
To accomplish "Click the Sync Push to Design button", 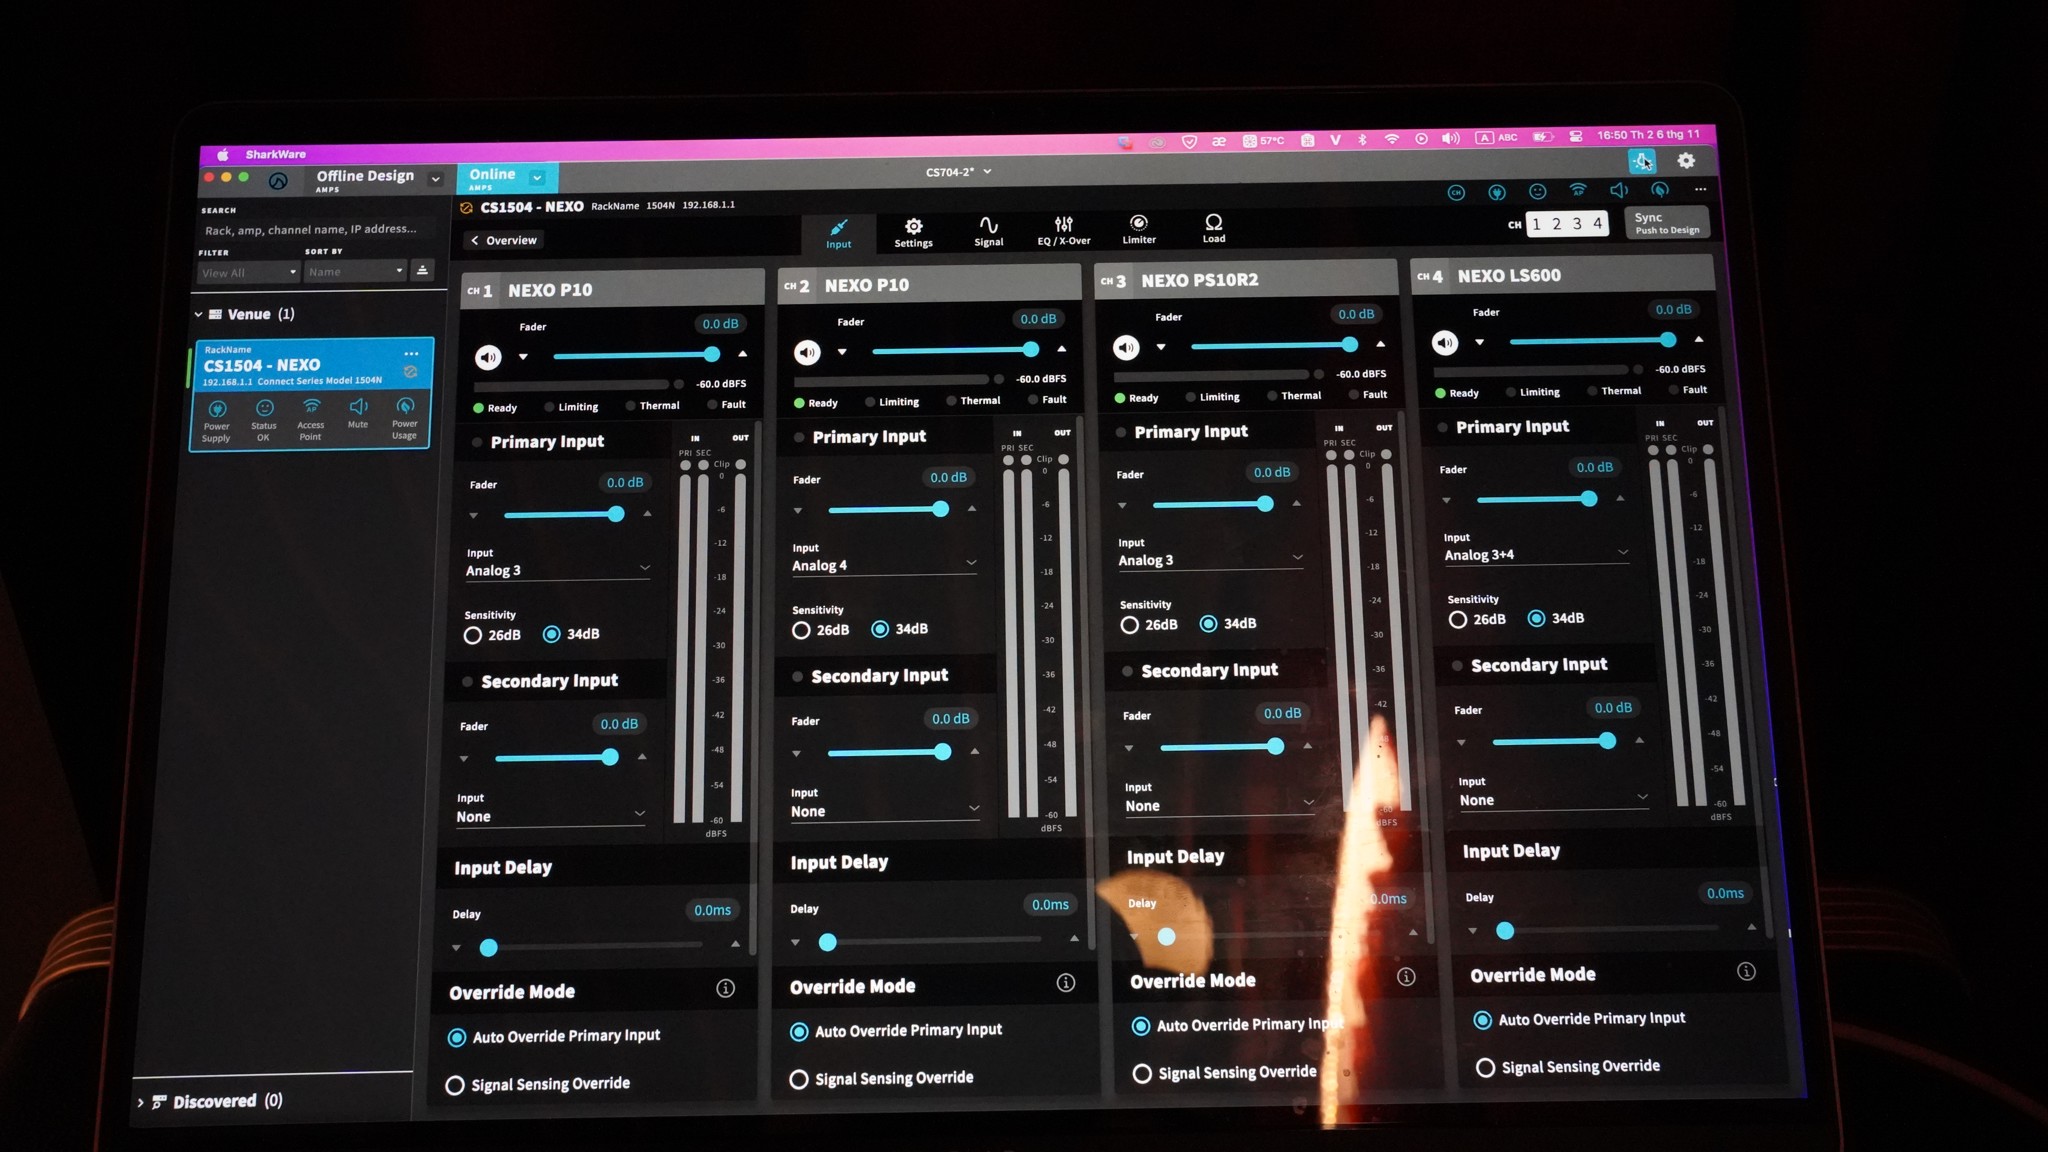I will tap(1666, 223).
